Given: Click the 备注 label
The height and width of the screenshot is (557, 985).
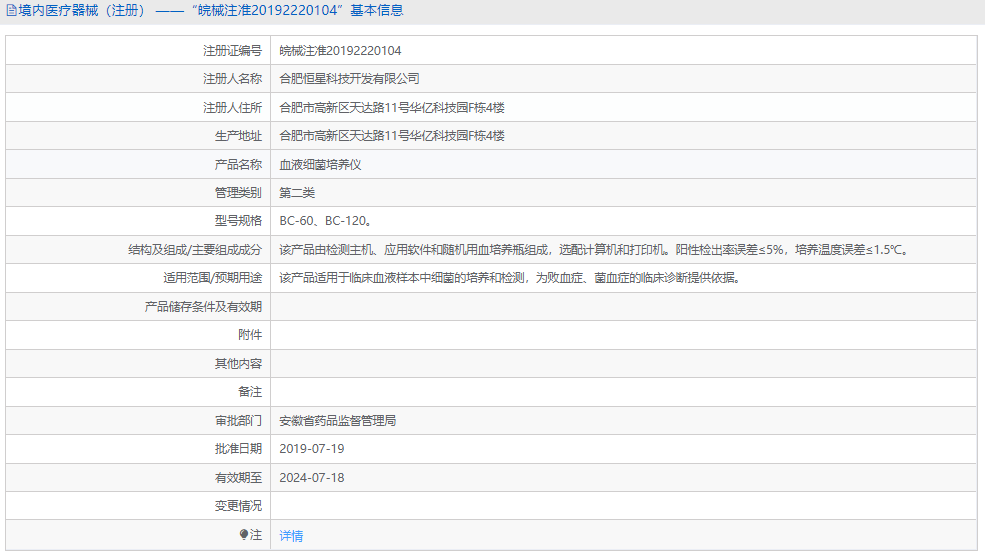Looking at the screenshot, I should (x=250, y=392).
